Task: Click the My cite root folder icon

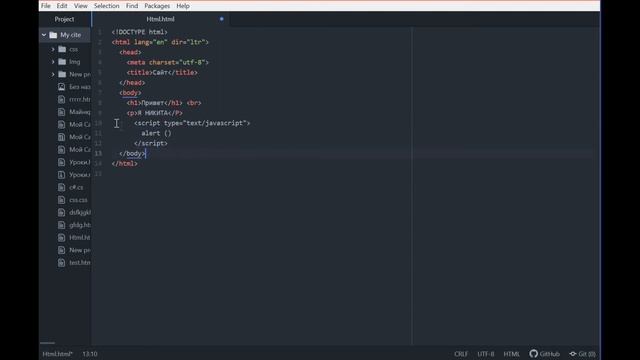Action: coord(53,35)
